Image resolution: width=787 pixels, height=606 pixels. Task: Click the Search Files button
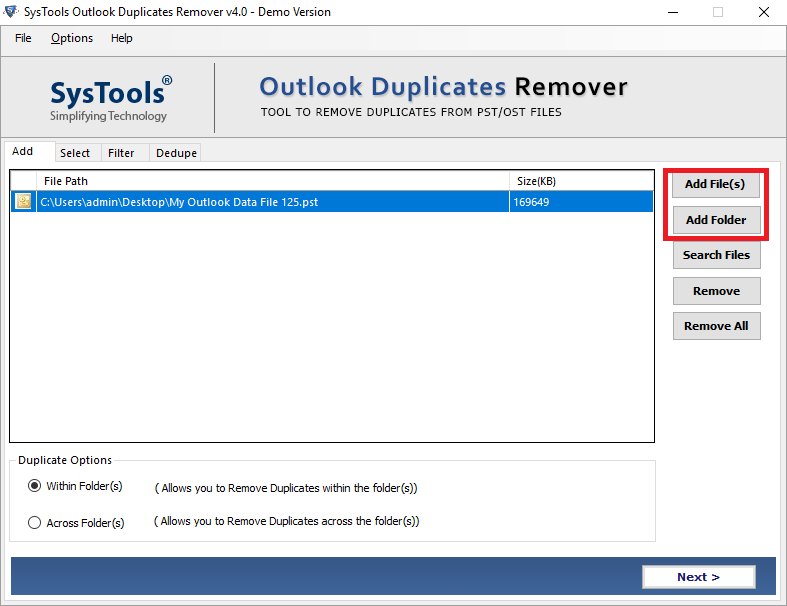pos(716,255)
